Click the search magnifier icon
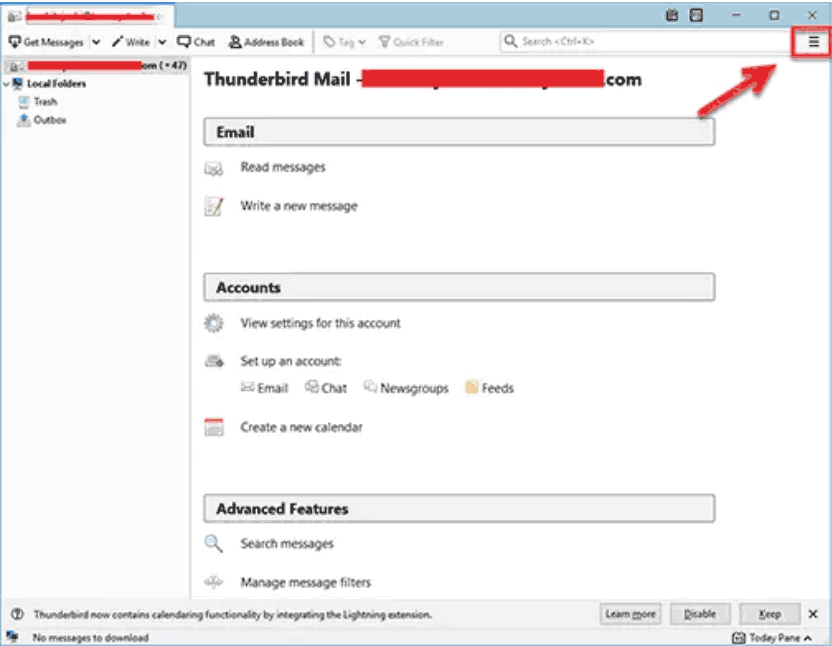This screenshot has width=832, height=646. click(510, 41)
